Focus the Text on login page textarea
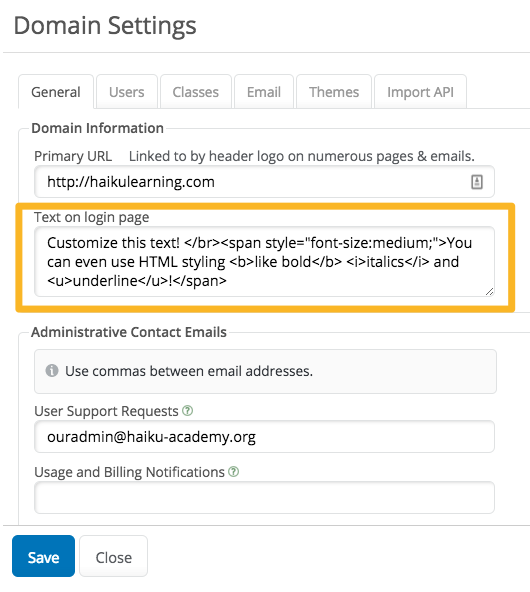530x592 pixels. 264,262
